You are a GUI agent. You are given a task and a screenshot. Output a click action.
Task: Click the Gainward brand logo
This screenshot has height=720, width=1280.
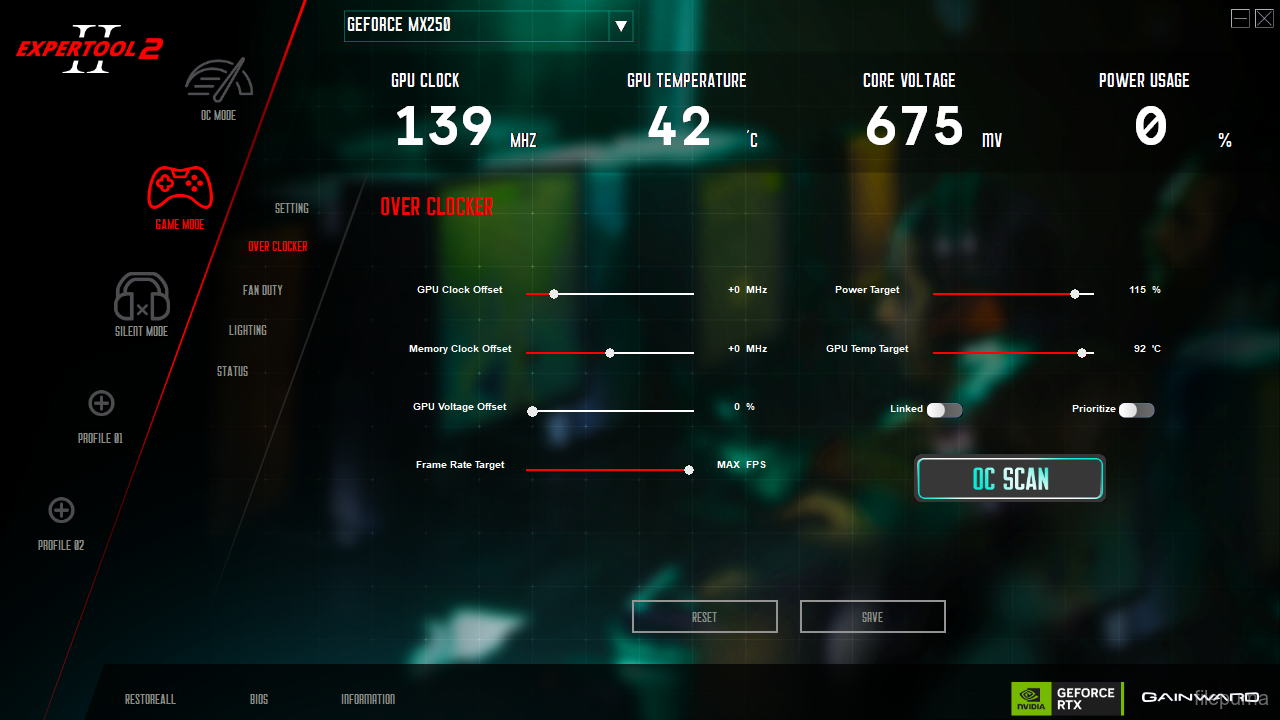click(1199, 697)
